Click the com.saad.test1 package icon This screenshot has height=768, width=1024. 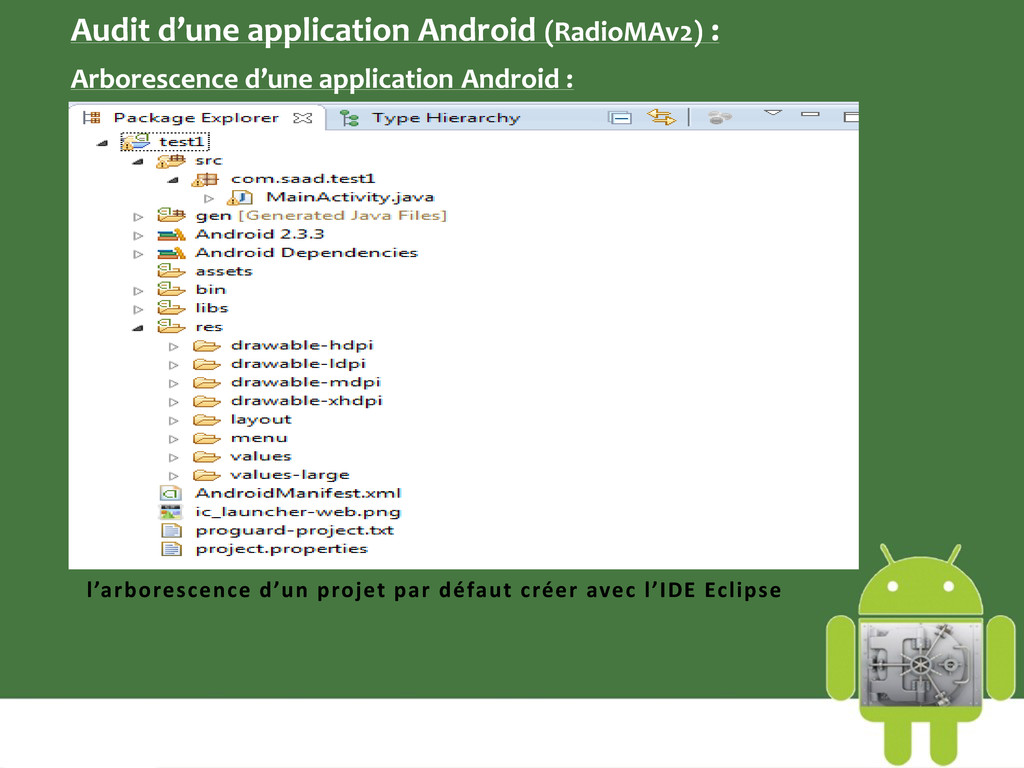pos(205,179)
